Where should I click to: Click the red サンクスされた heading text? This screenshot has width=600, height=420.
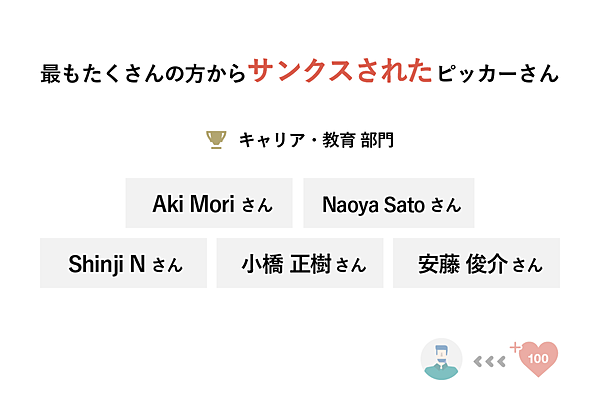tap(341, 72)
